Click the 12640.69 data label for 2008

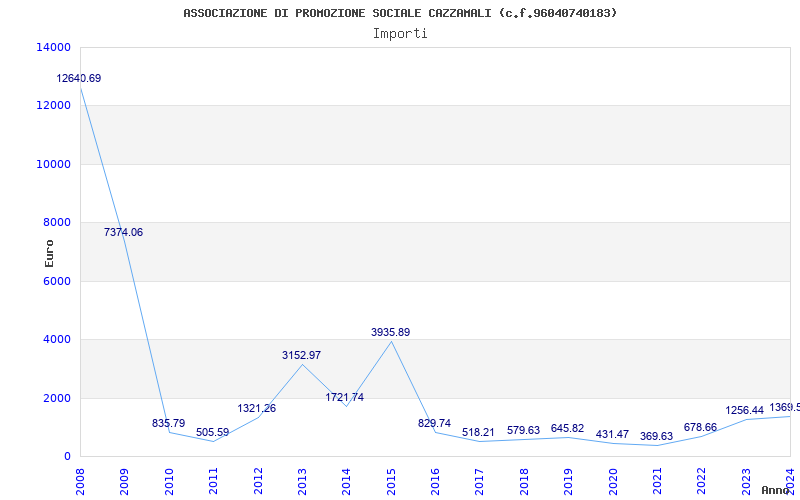(79, 78)
